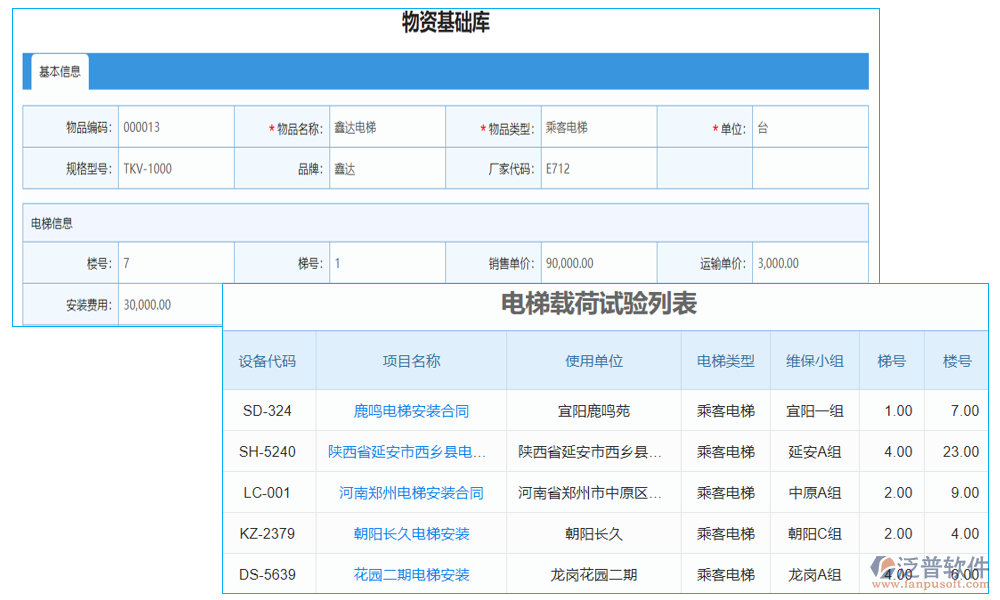Open the truncated 陕西省延安市西乡县 project link
The height and width of the screenshot is (600, 1000).
pyautogui.click(x=411, y=451)
